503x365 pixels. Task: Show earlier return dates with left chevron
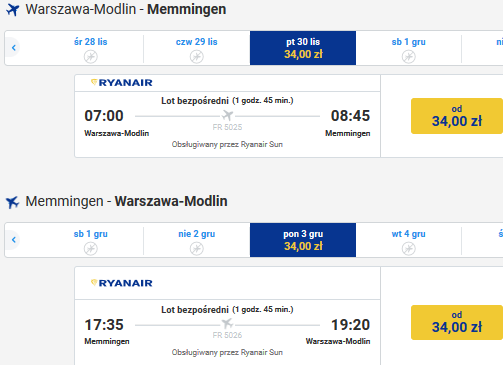point(14,240)
